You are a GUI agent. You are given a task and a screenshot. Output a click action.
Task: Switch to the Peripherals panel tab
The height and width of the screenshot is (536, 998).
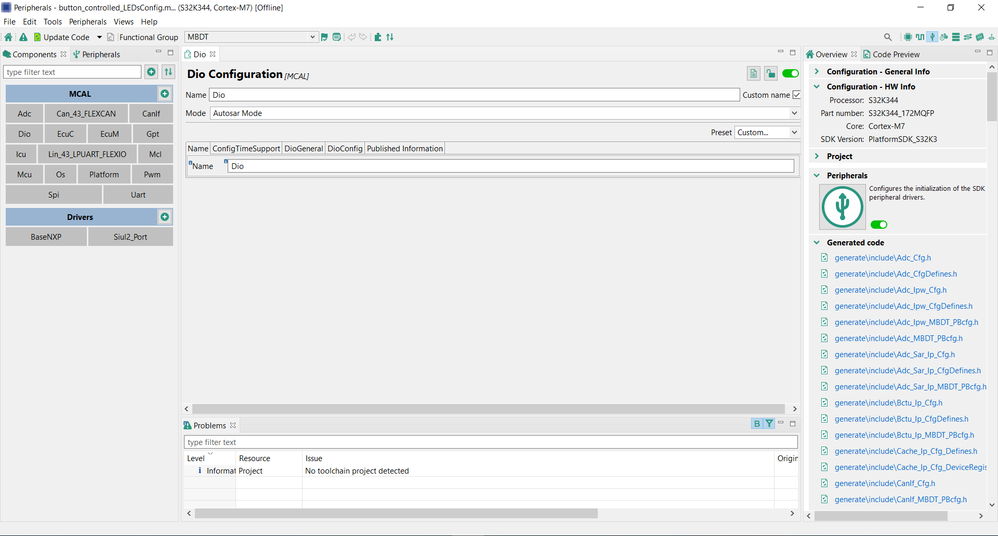(97, 54)
